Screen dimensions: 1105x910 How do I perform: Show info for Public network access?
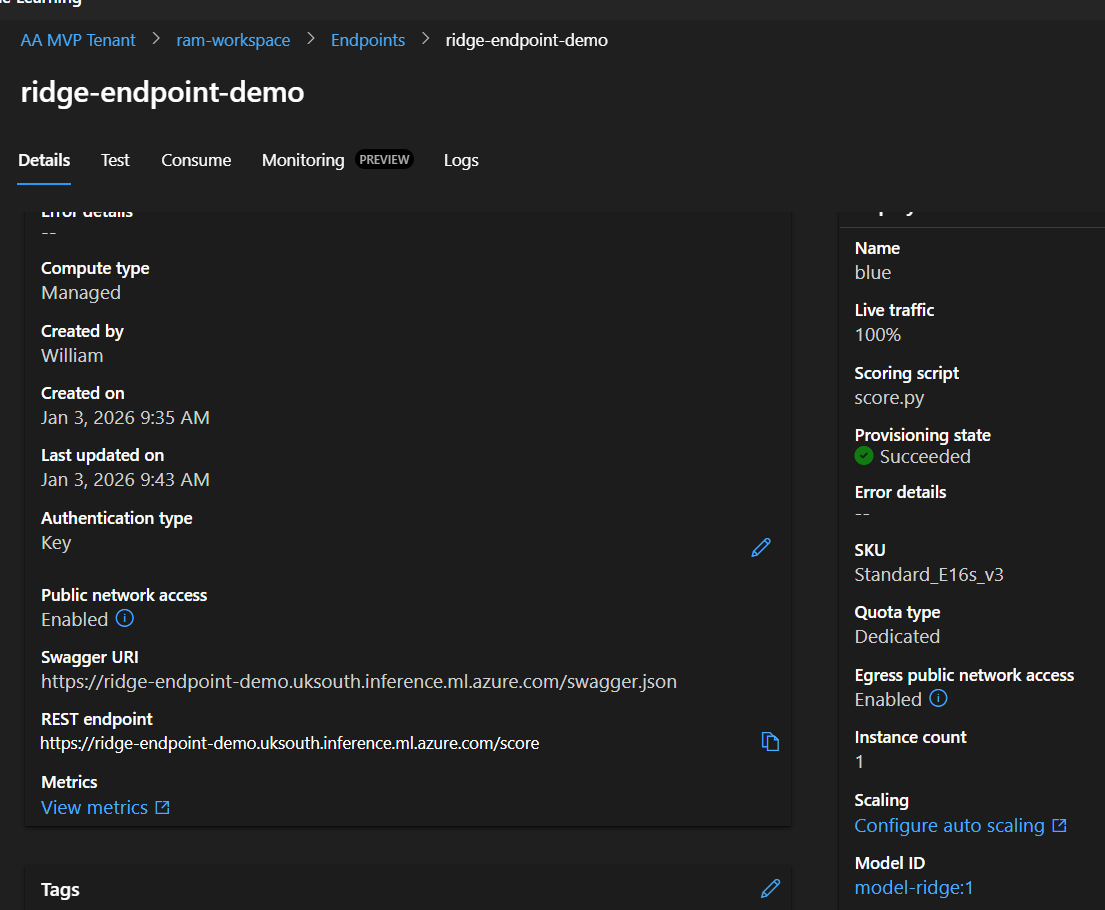coord(125,619)
